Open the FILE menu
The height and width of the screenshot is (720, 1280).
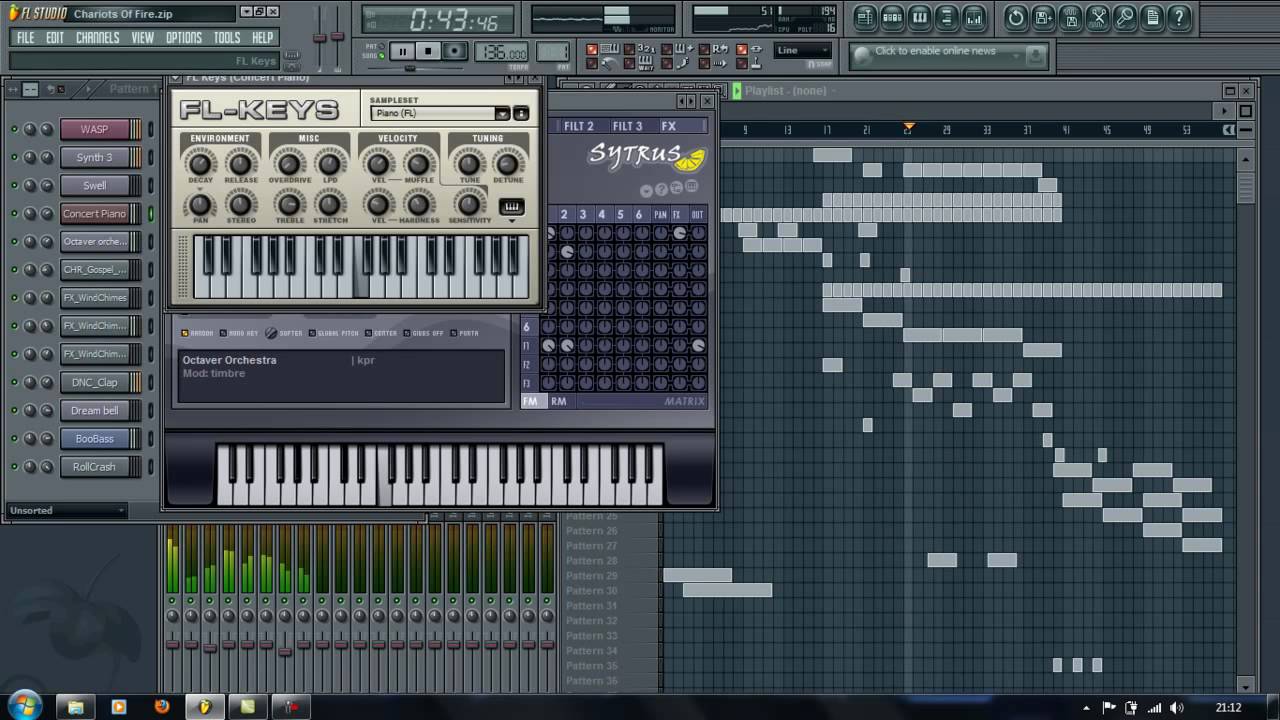[26, 38]
